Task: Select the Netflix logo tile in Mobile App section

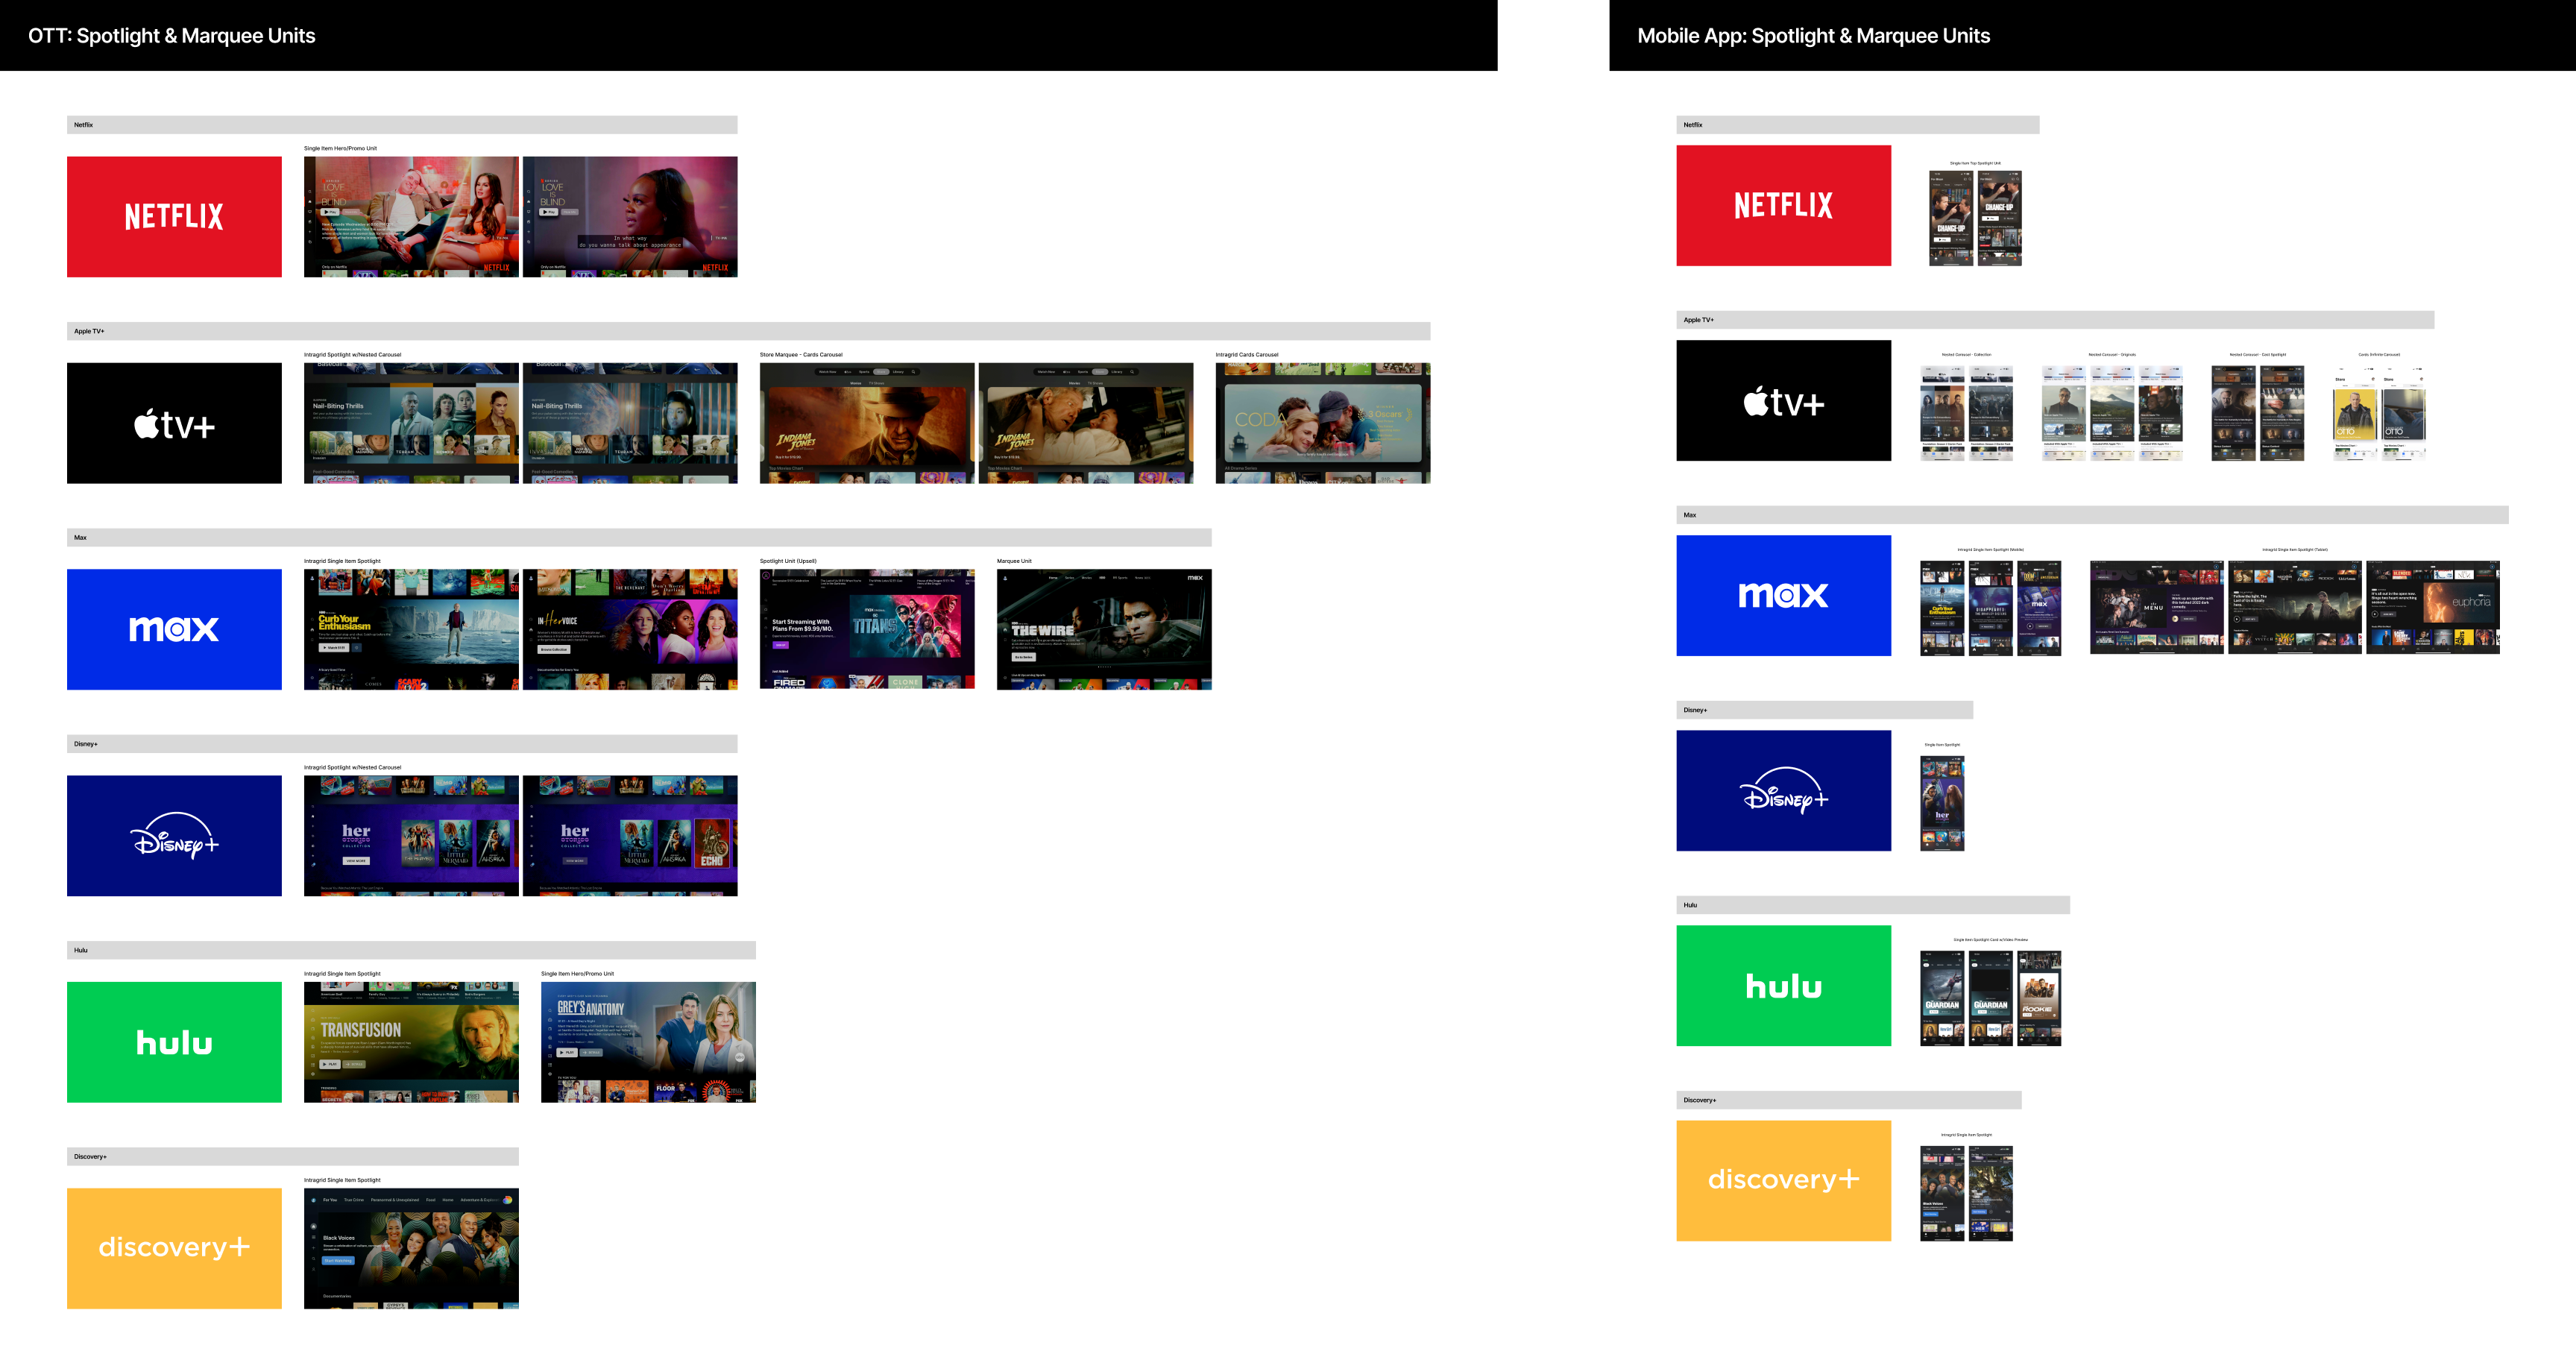Action: click(x=1783, y=205)
